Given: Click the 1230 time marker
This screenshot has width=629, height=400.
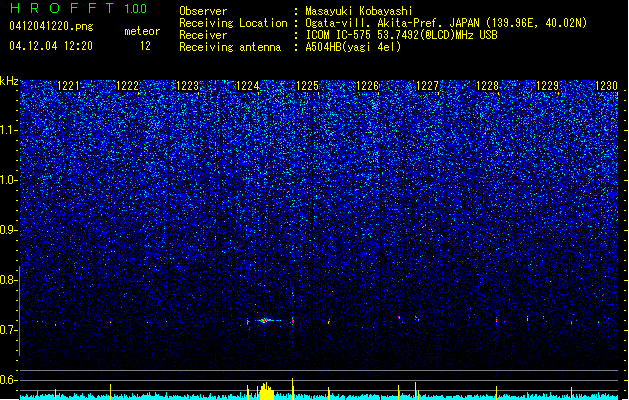Looking at the screenshot, I should pos(606,86).
